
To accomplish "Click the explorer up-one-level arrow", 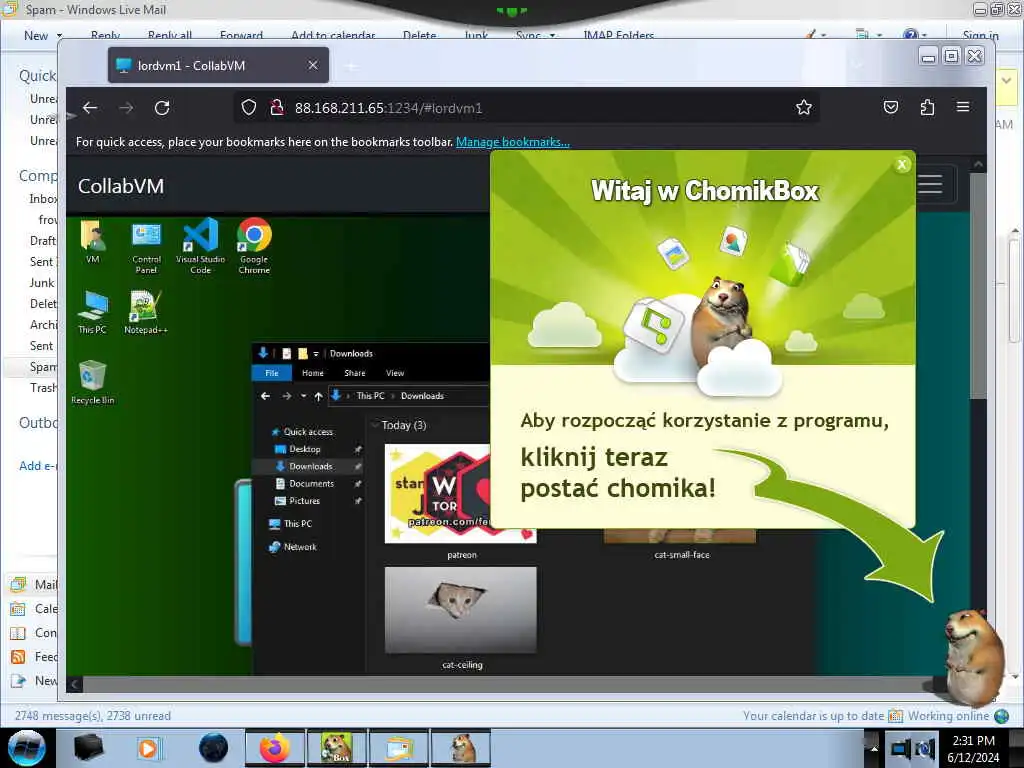I will [318, 396].
